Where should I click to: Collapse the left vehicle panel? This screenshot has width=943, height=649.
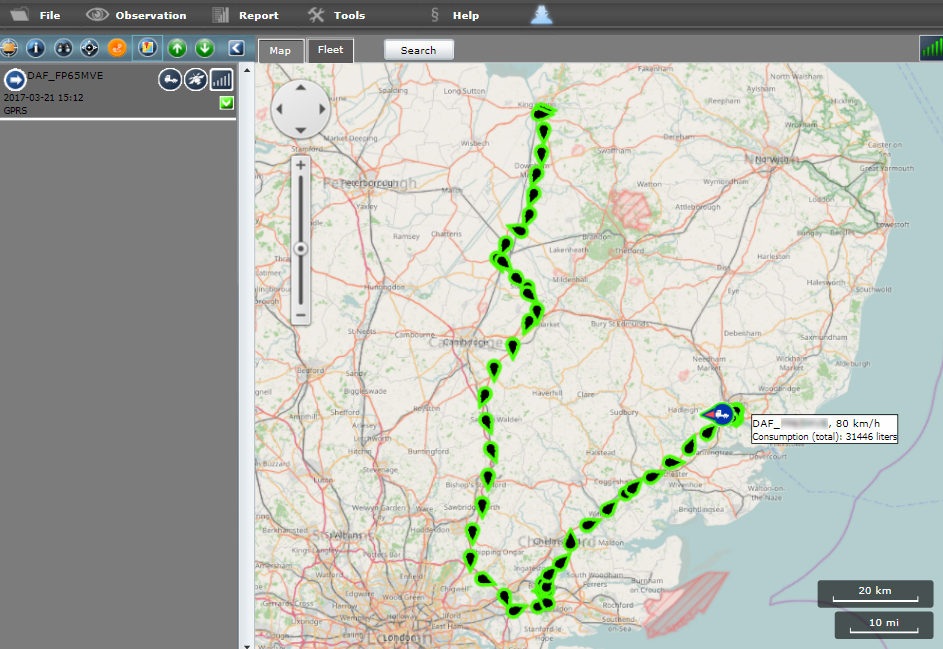tap(236, 48)
